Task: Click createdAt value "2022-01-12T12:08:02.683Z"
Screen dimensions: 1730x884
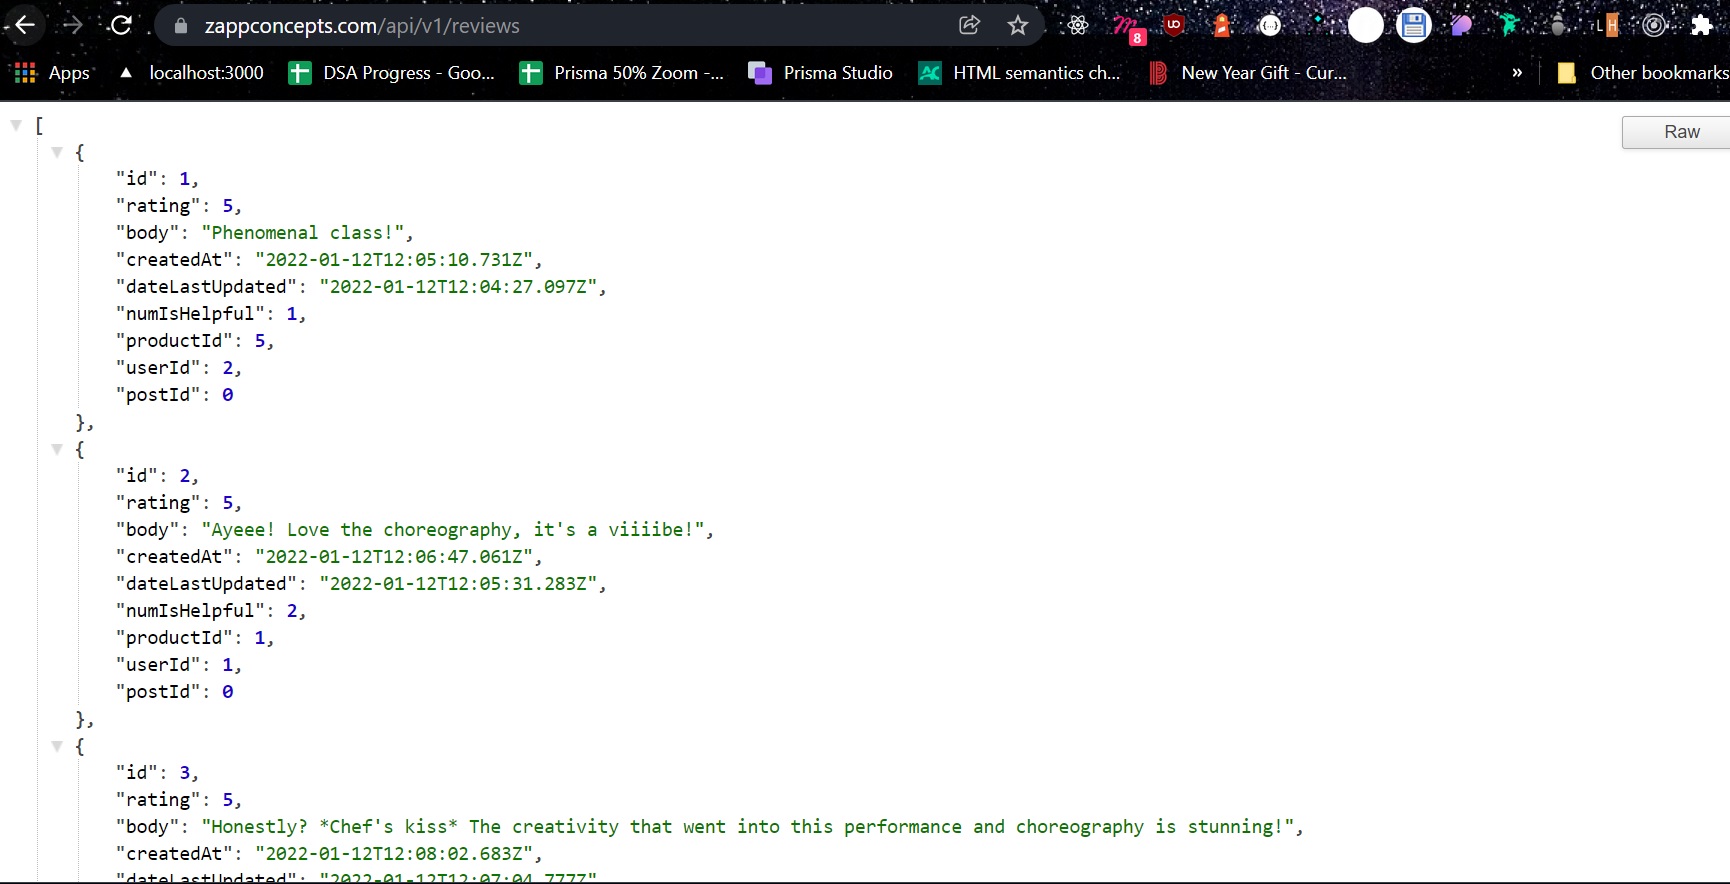Action: [394, 854]
